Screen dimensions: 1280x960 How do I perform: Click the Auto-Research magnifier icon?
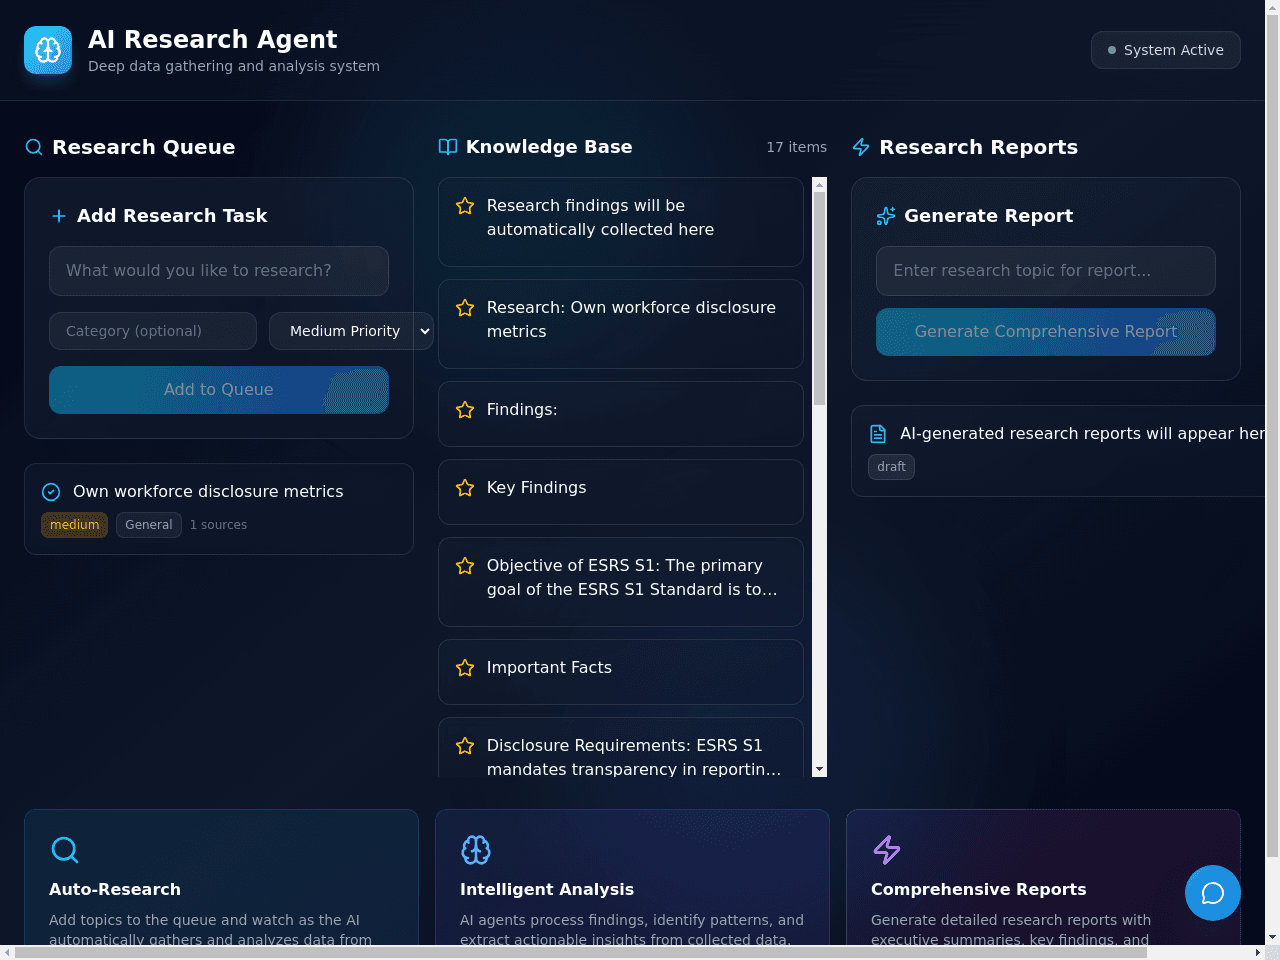[65, 850]
